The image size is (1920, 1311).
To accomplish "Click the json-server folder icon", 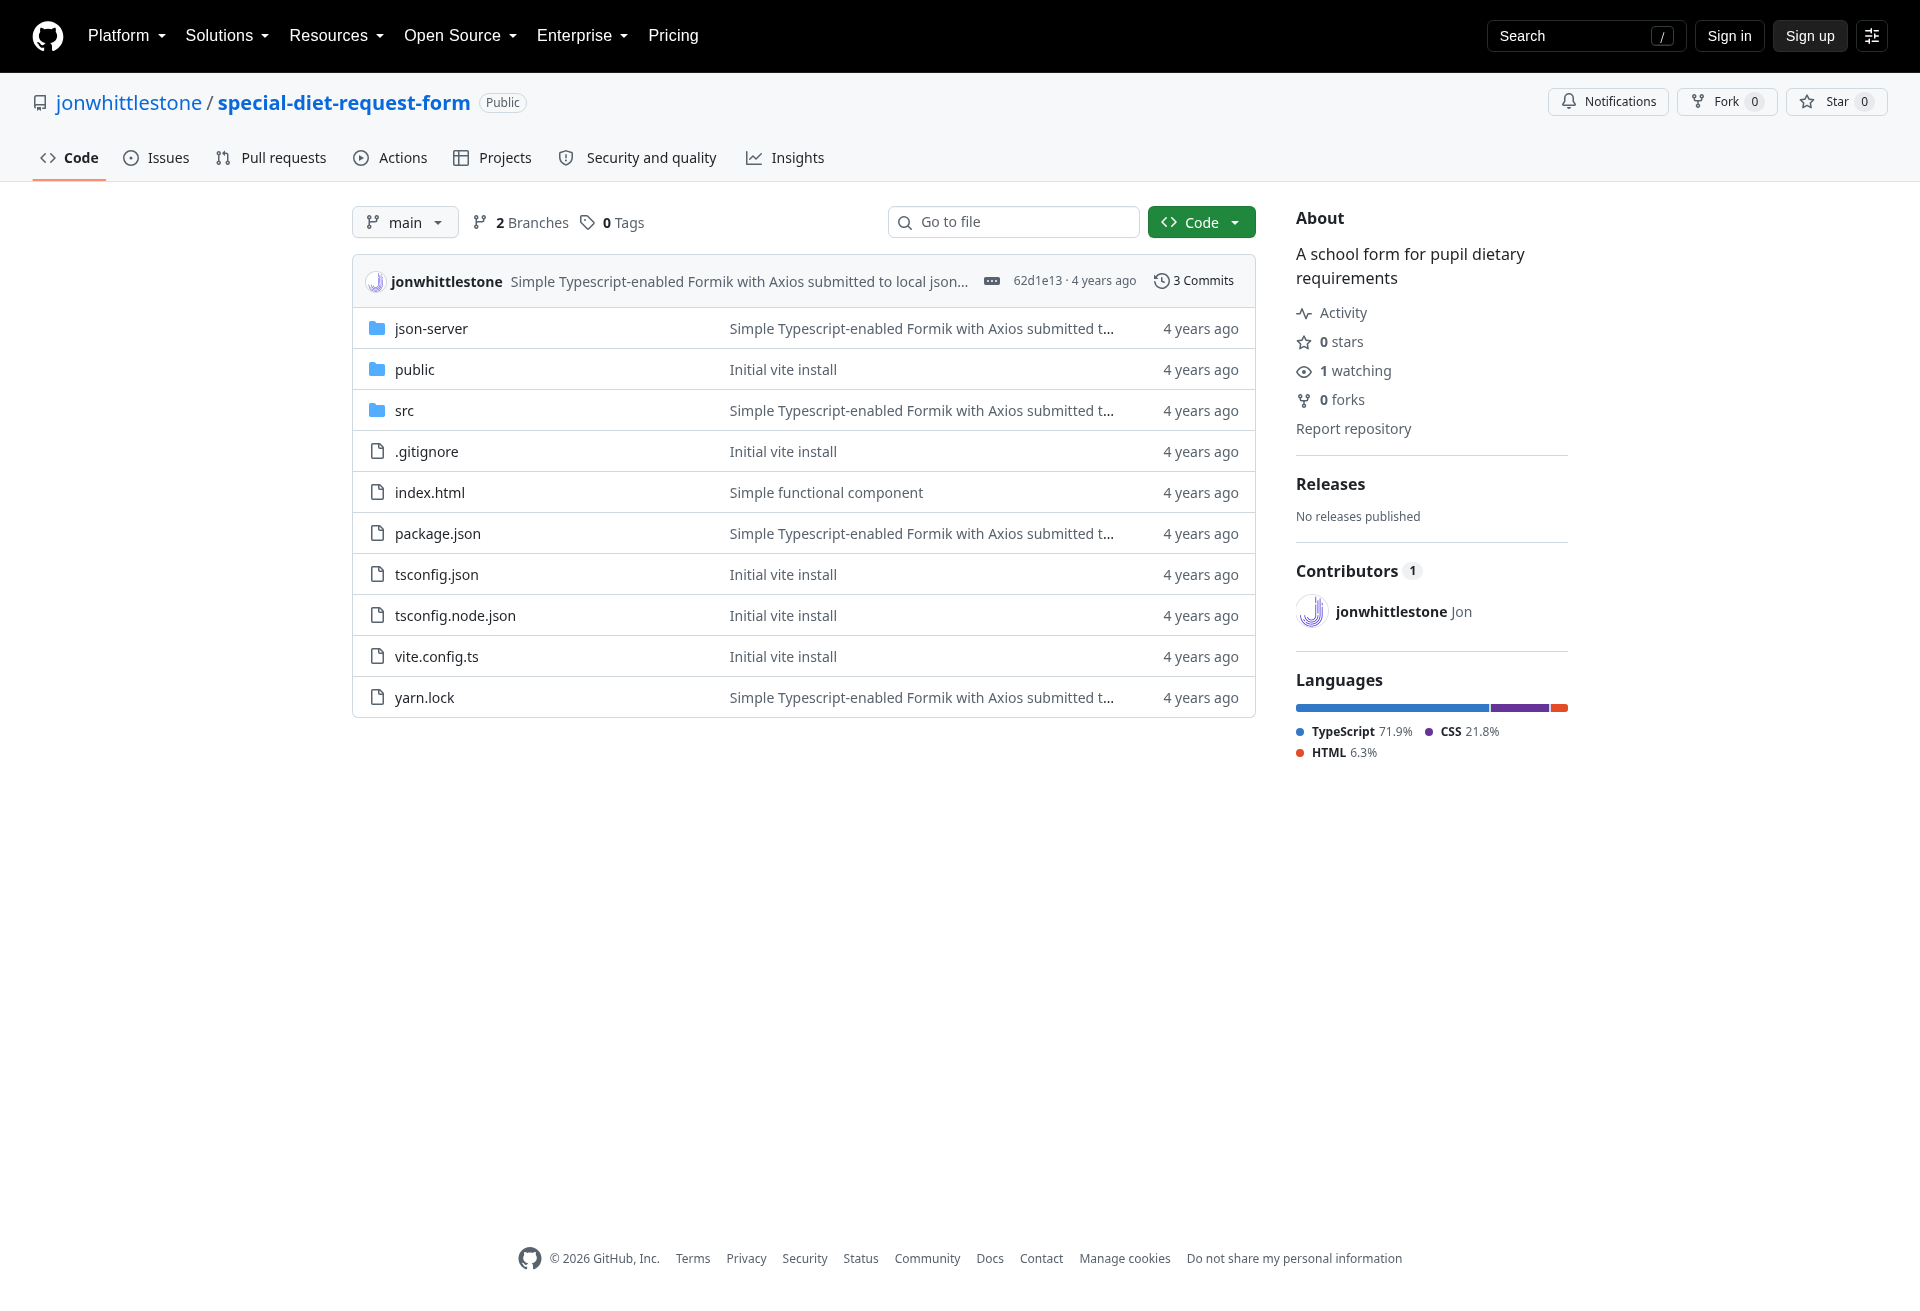I will (x=377, y=329).
